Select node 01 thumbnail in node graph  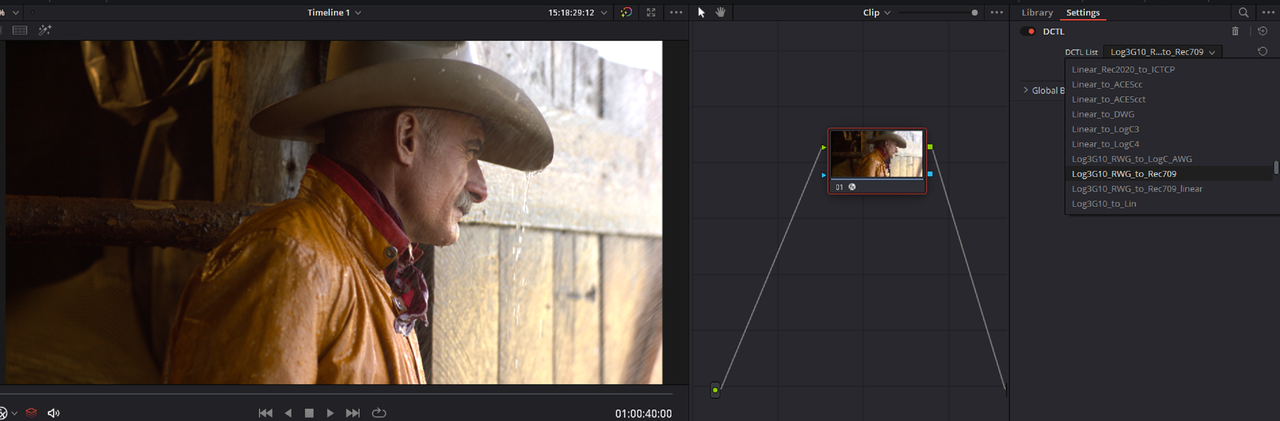[877, 154]
